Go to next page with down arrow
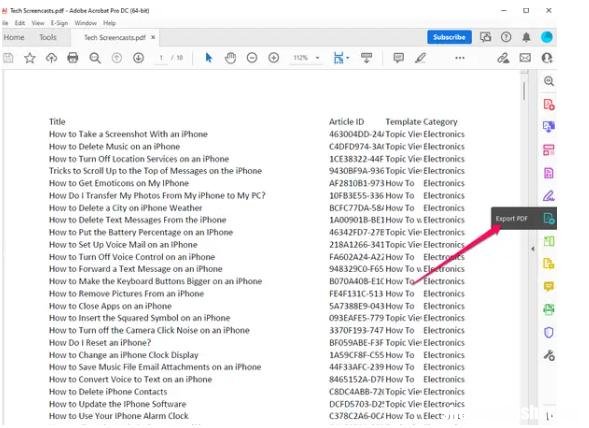 point(138,58)
